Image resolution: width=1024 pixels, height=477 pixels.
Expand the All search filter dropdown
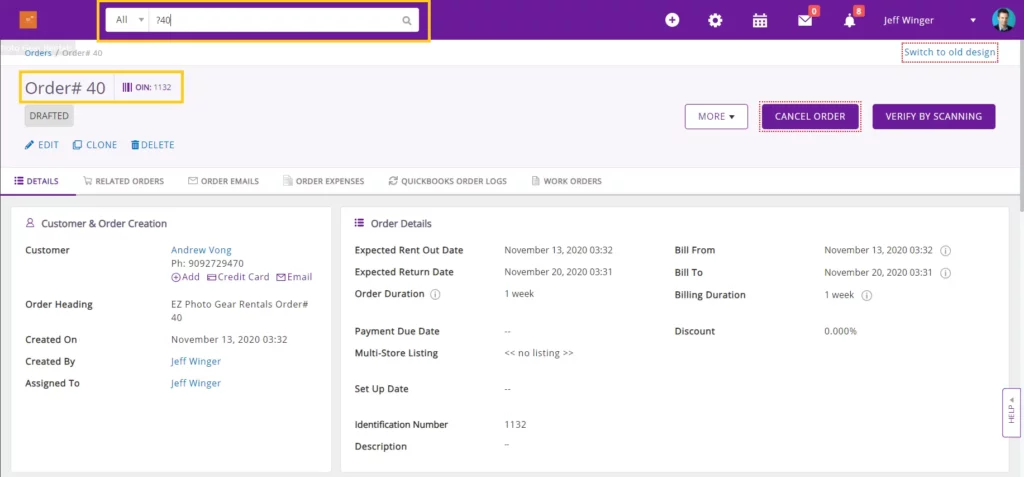click(128, 20)
